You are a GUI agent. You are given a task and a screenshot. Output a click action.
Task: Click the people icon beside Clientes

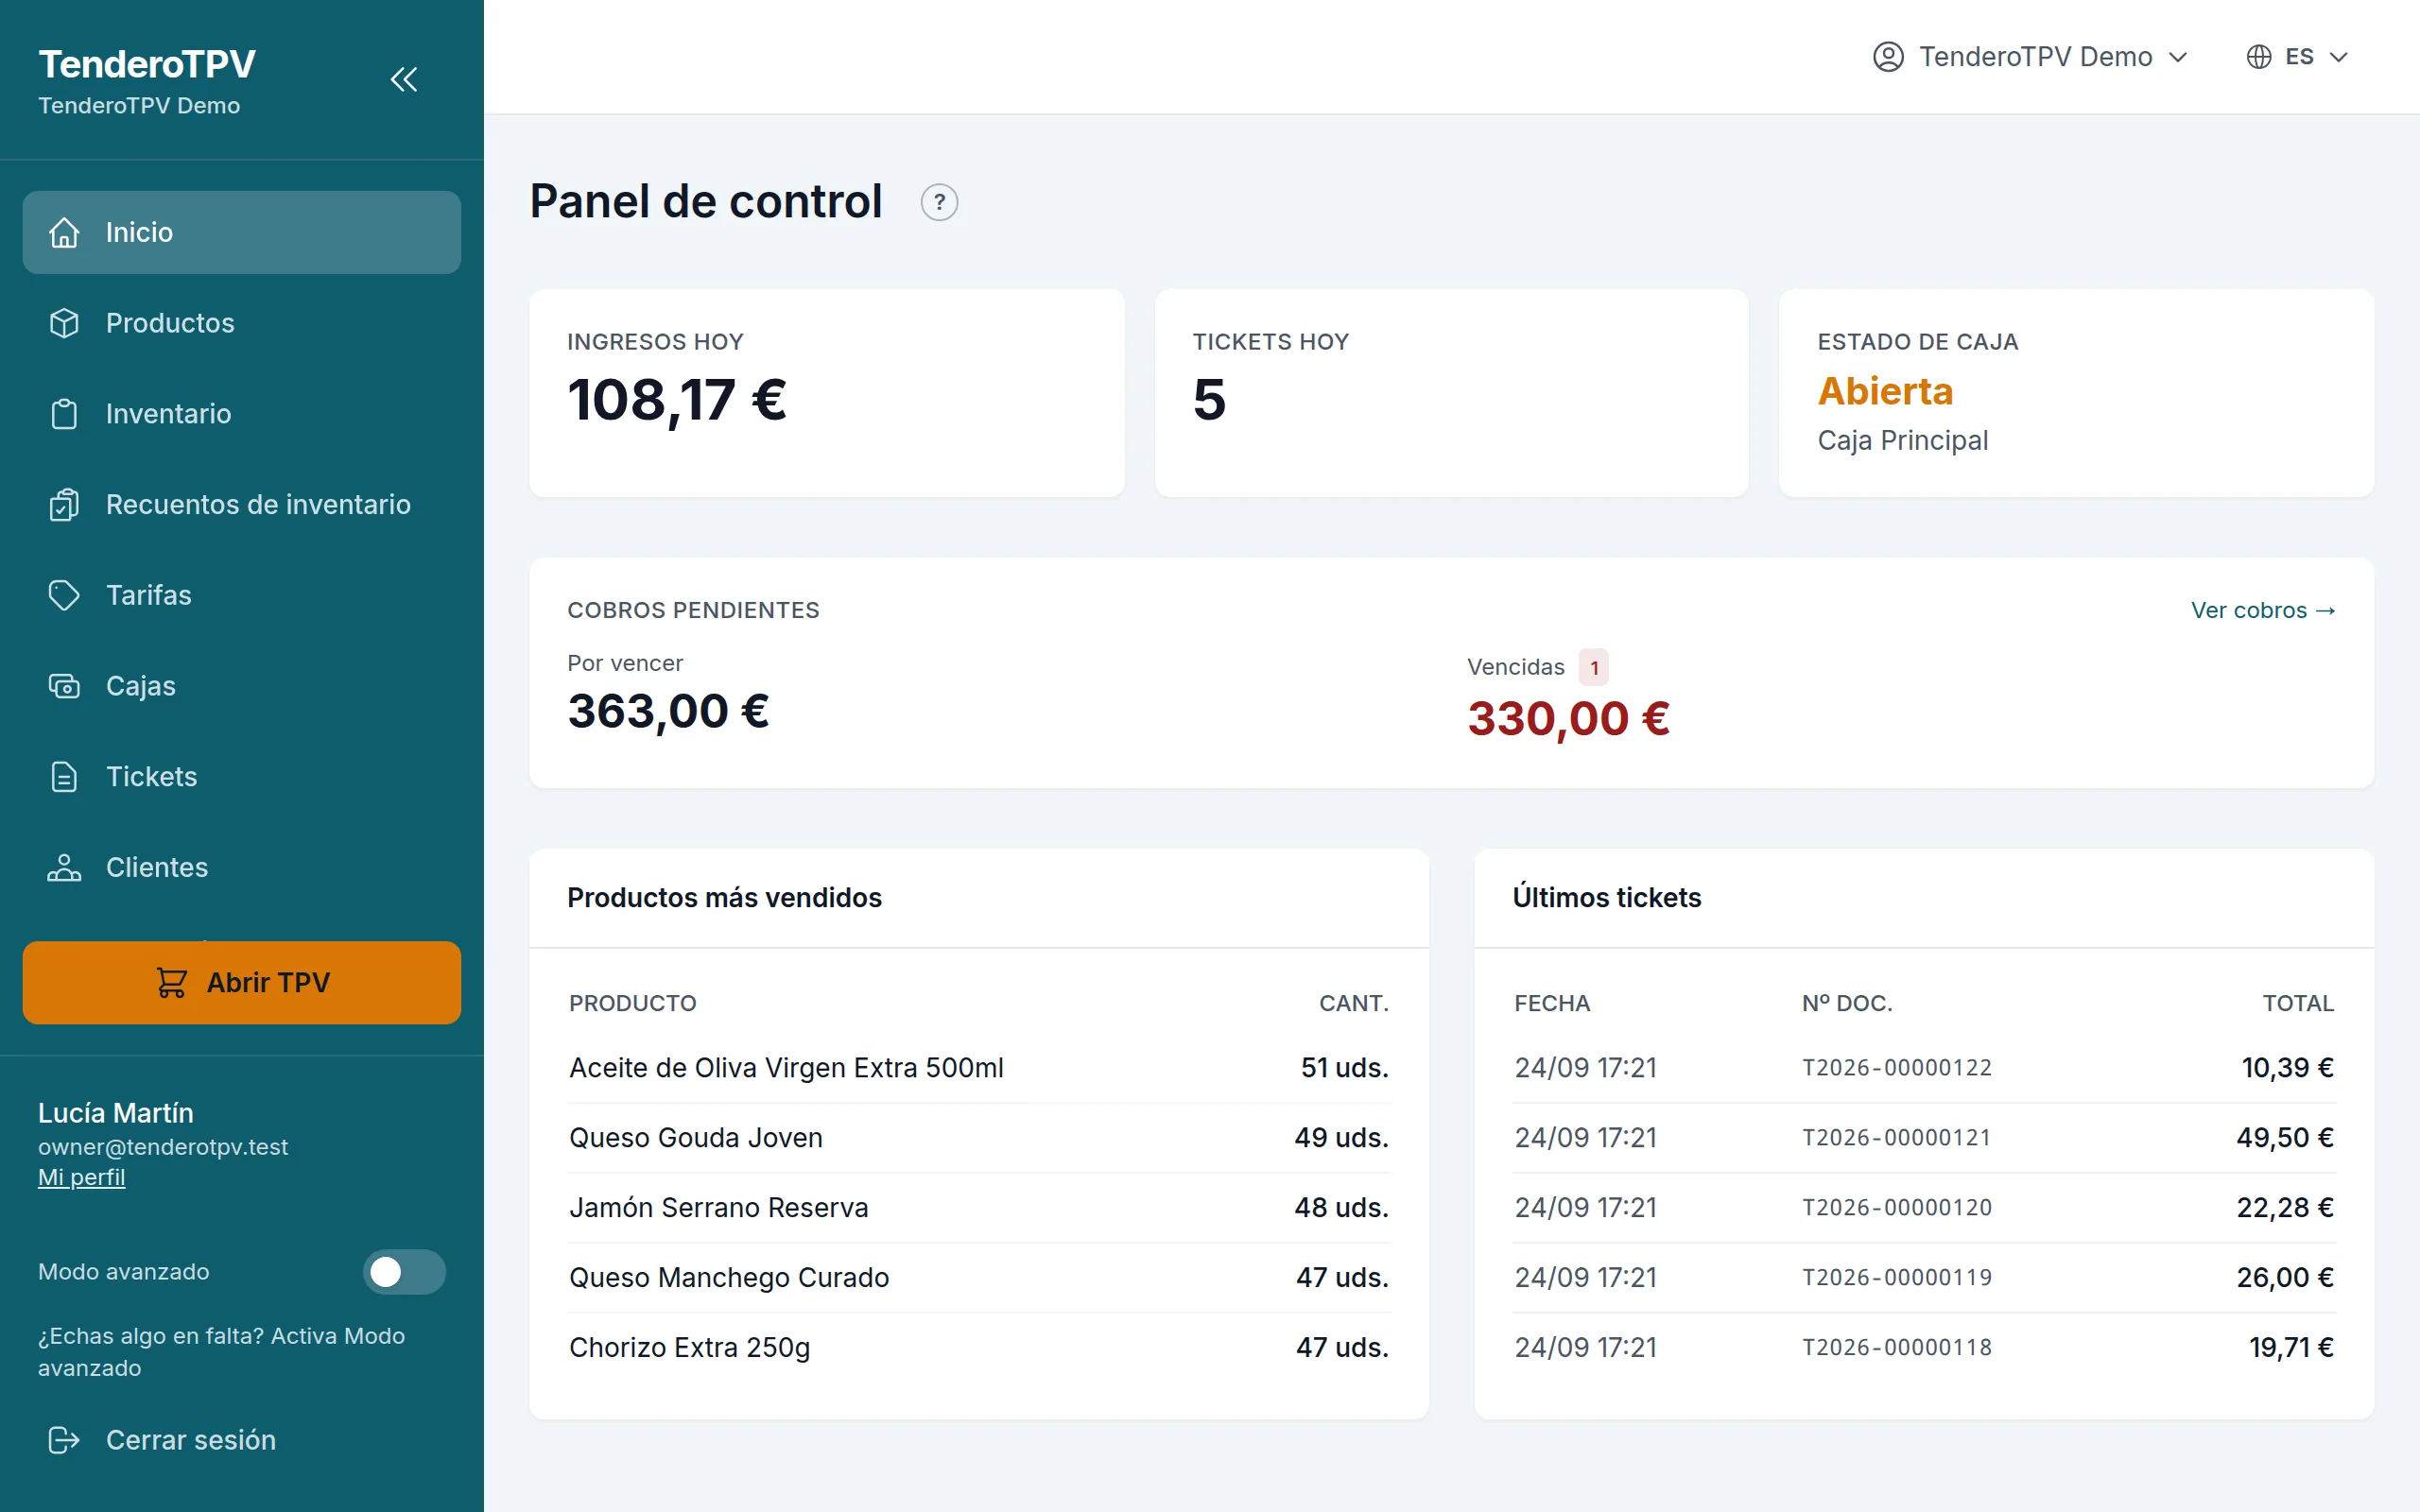(64, 867)
